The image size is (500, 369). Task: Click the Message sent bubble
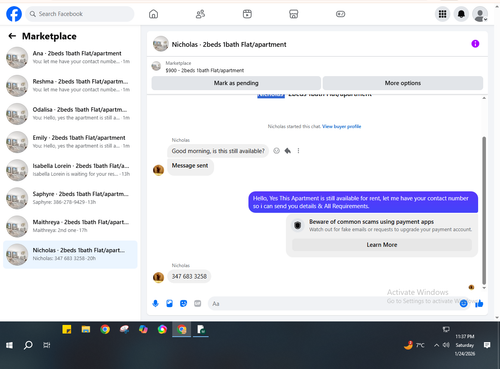coord(190,166)
